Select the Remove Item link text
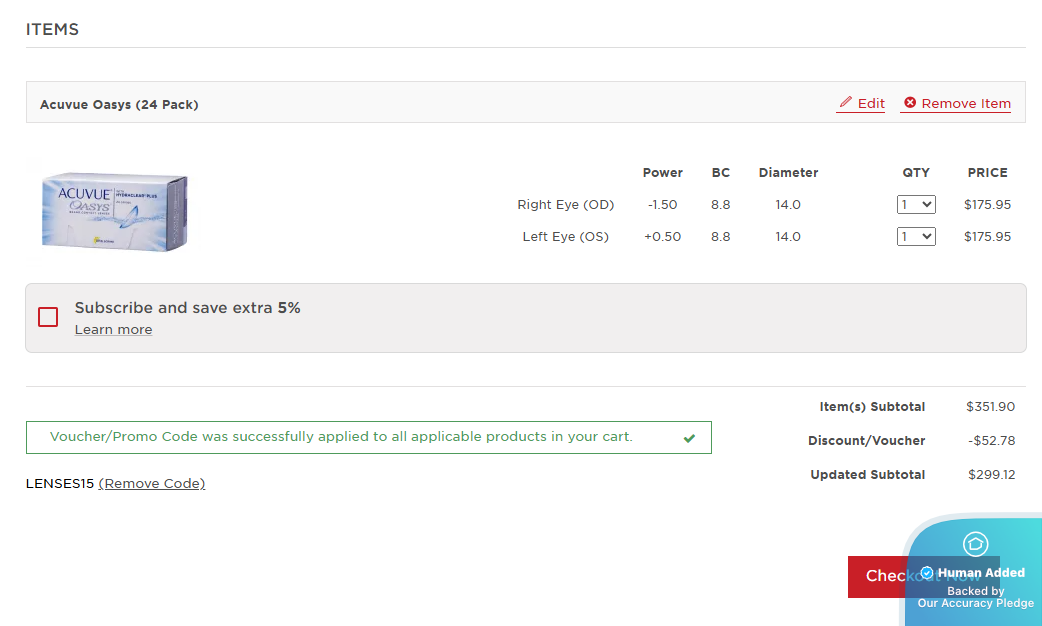 (x=966, y=103)
